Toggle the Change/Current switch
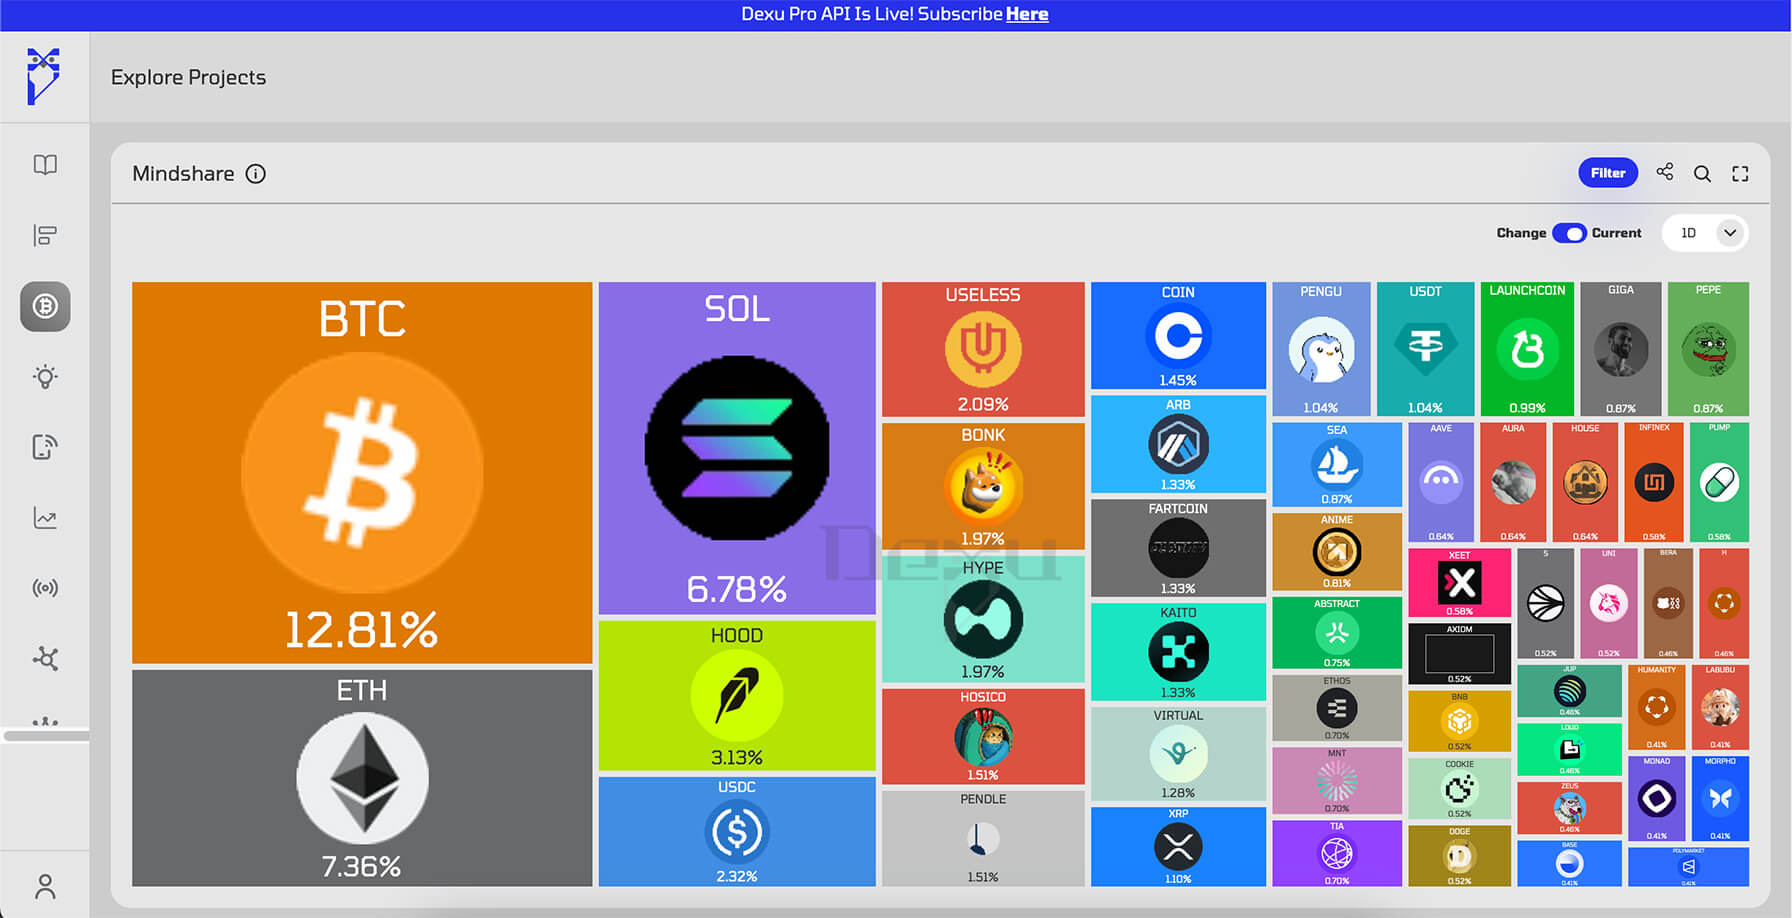Screen dimensions: 1792x918 tap(1569, 233)
